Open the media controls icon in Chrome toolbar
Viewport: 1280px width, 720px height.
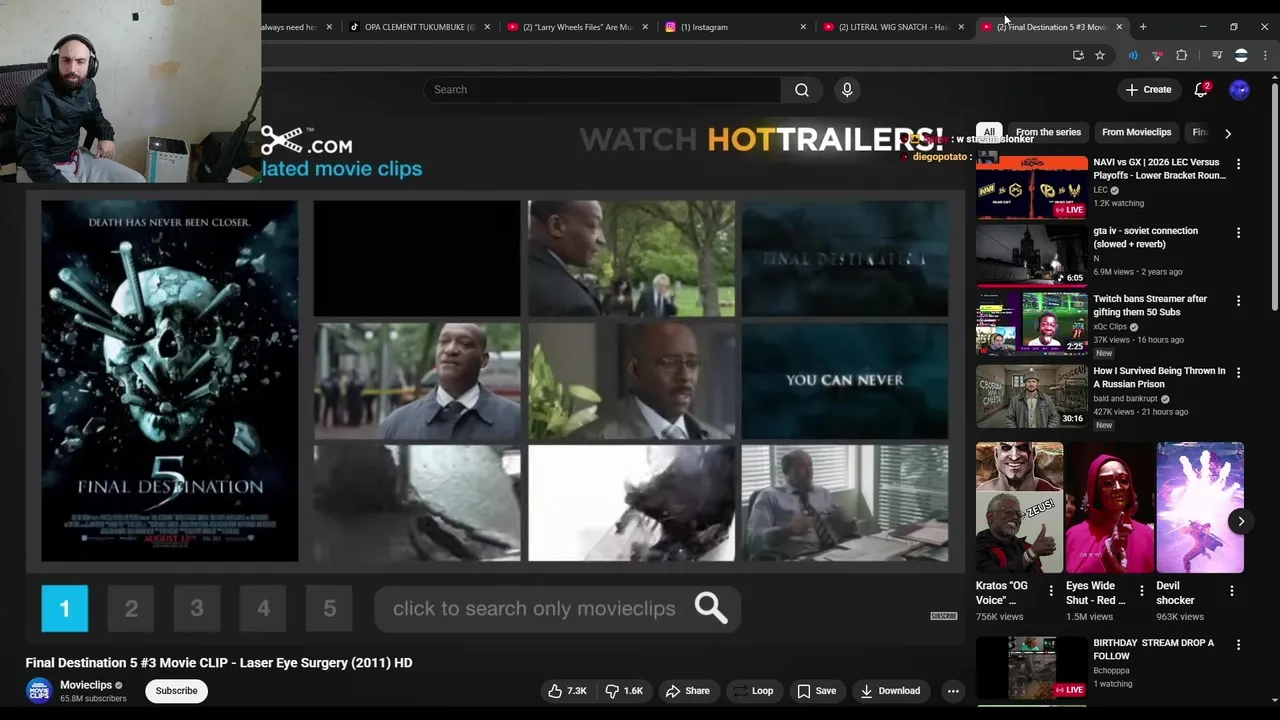tap(1217, 55)
